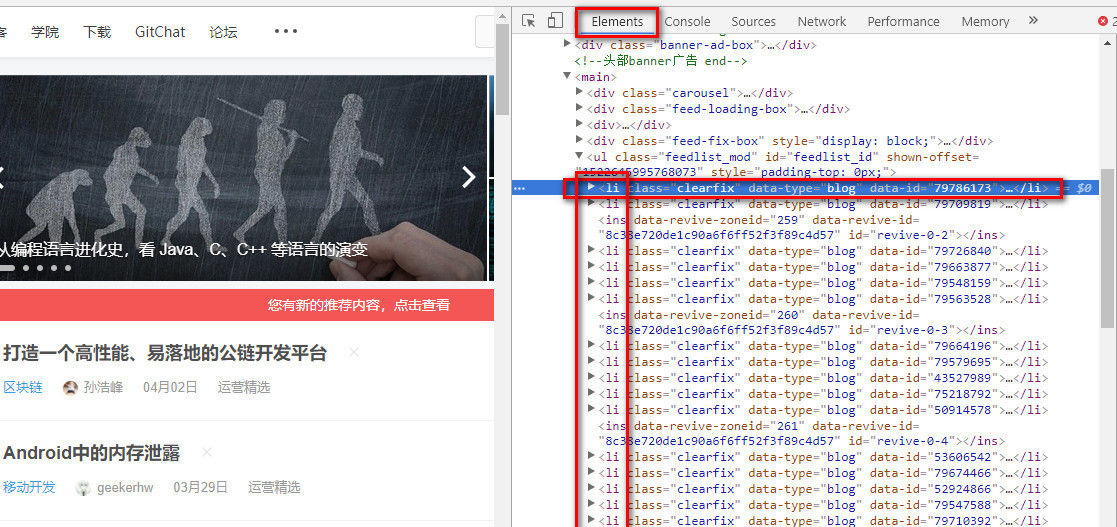The width and height of the screenshot is (1117, 527).
Task: Open the Sources tab
Action: [x=753, y=21]
